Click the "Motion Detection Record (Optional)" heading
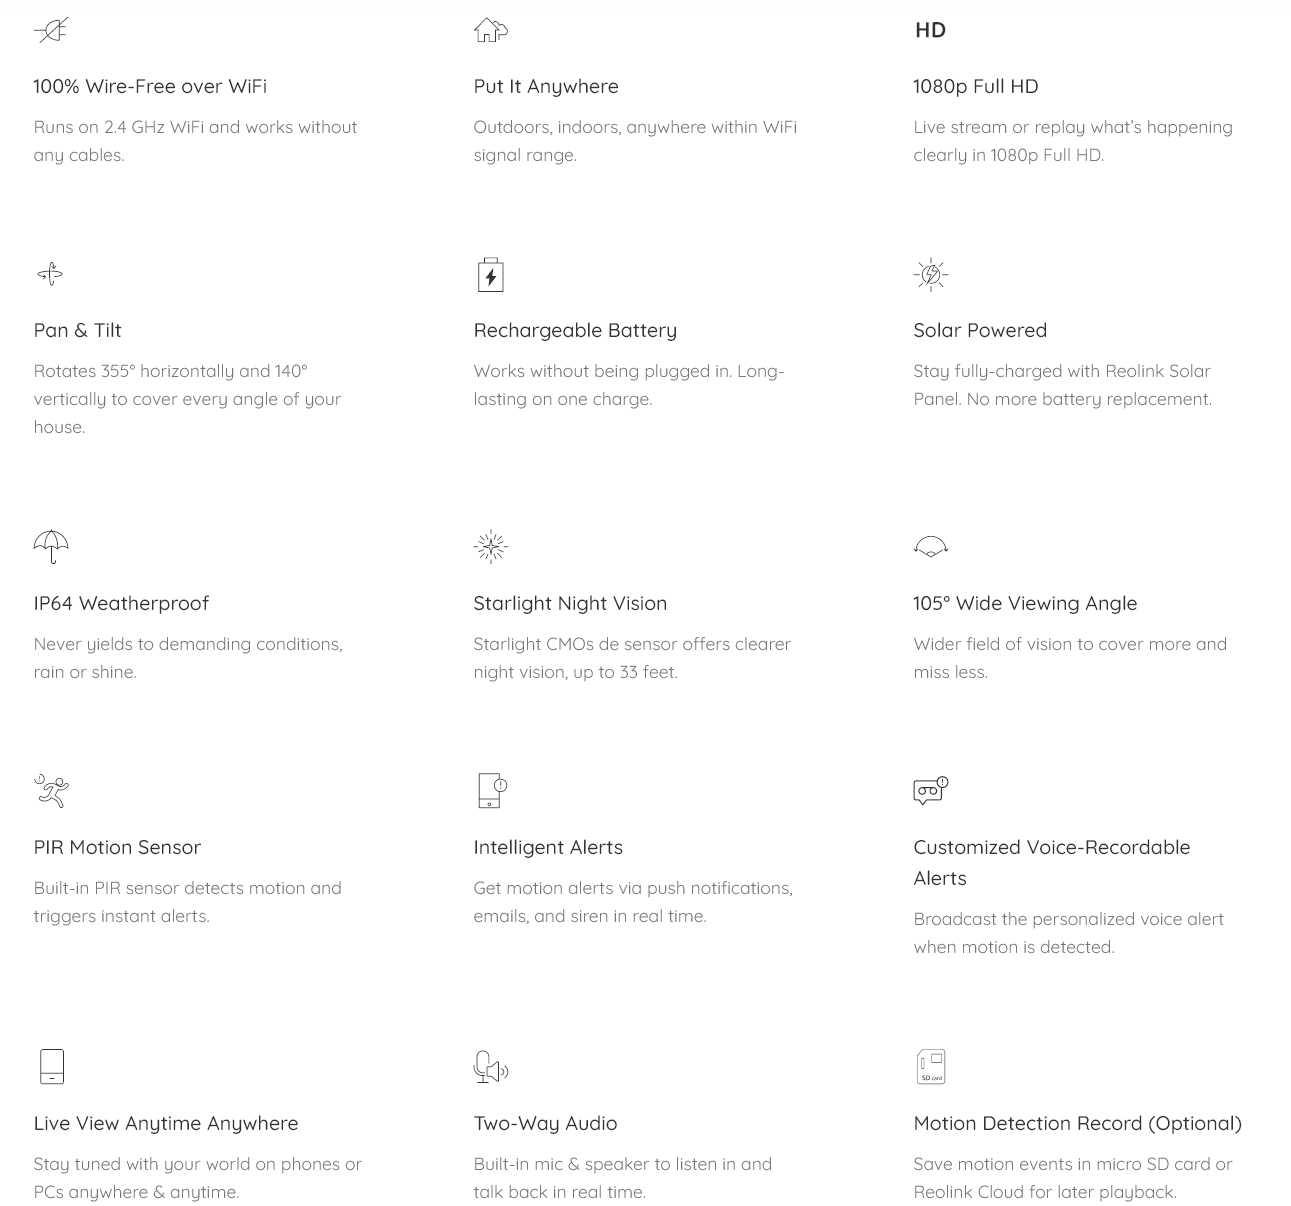Viewport: 1291px width, 1206px height. (1077, 1123)
